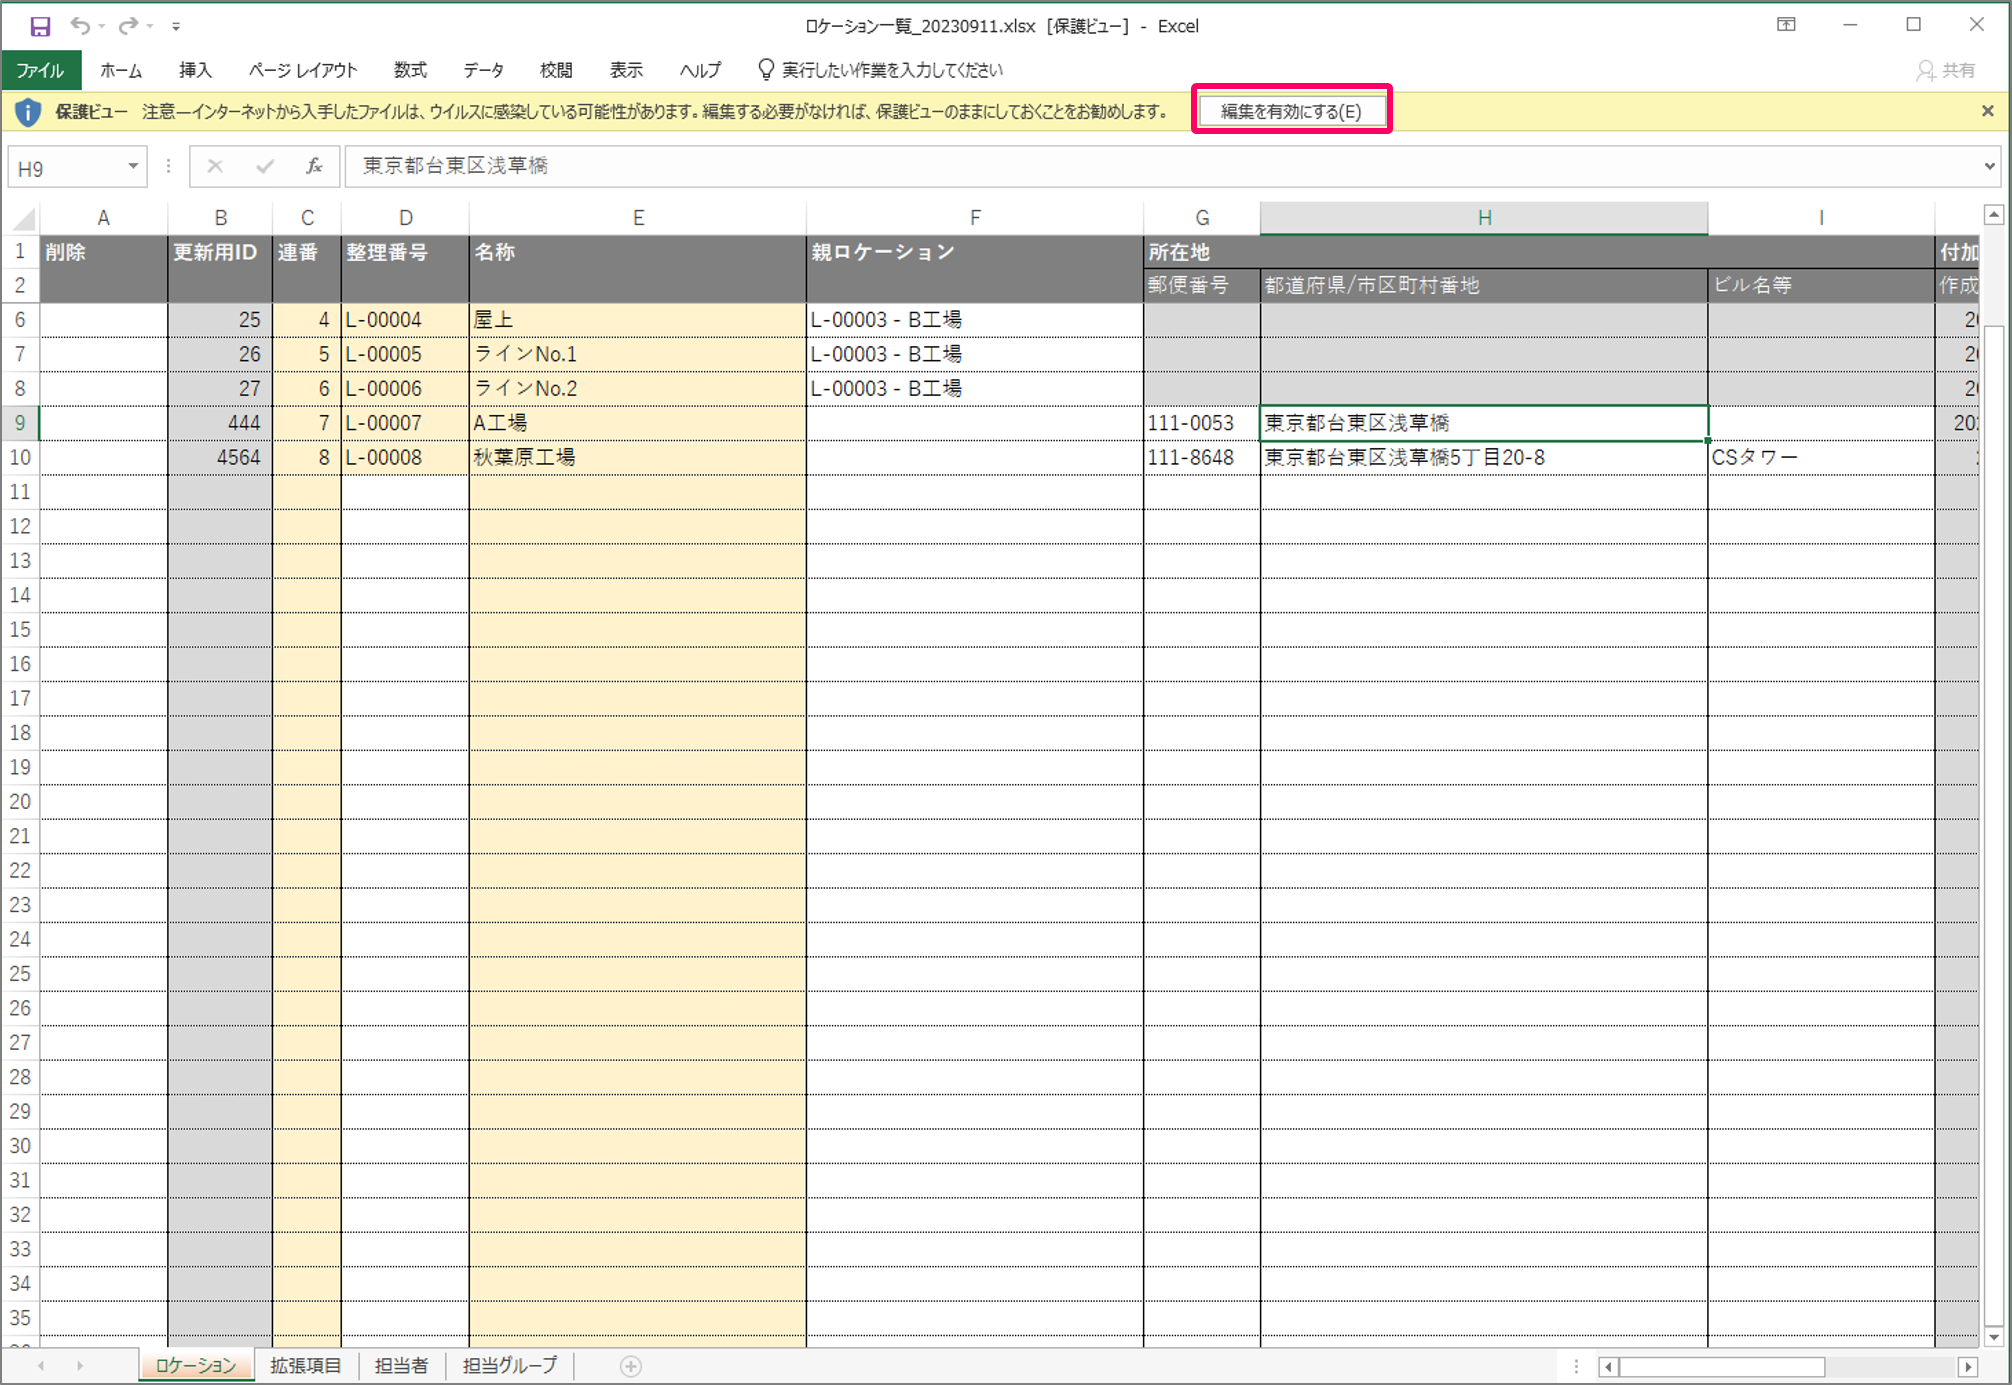Open the Name Box dropdown arrow

click(x=133, y=166)
